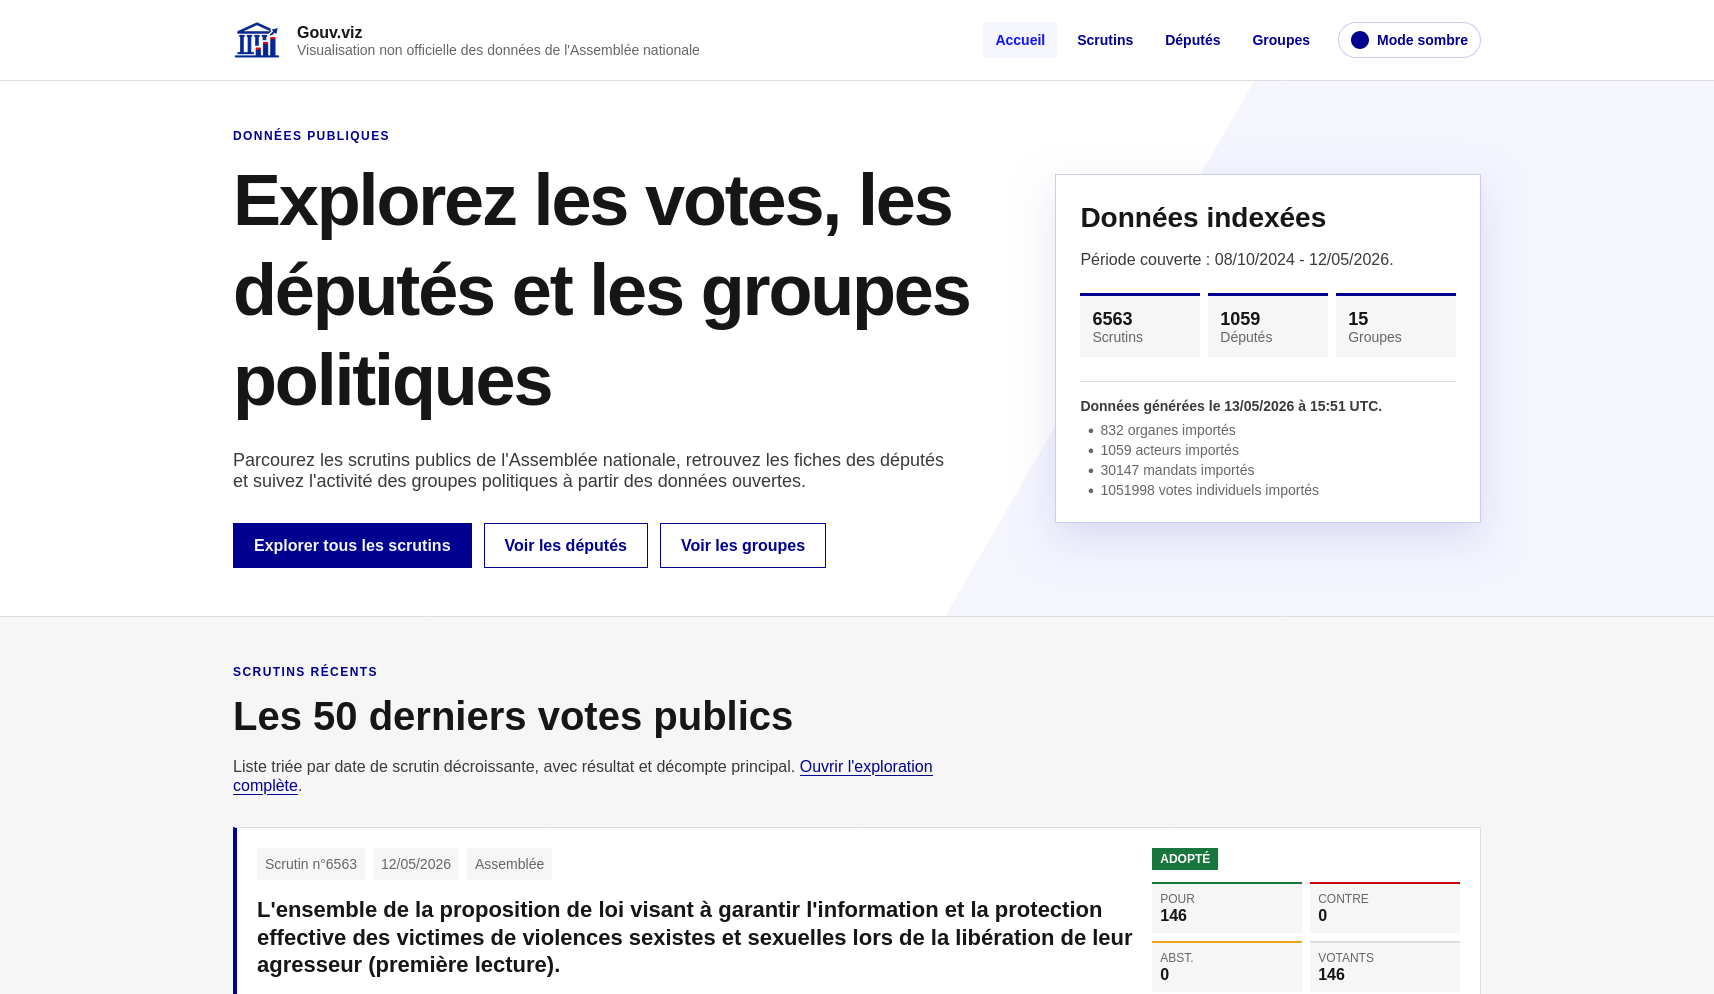The height and width of the screenshot is (994, 1714).
Task: Select the Groupes nav item
Action: [x=1281, y=40]
